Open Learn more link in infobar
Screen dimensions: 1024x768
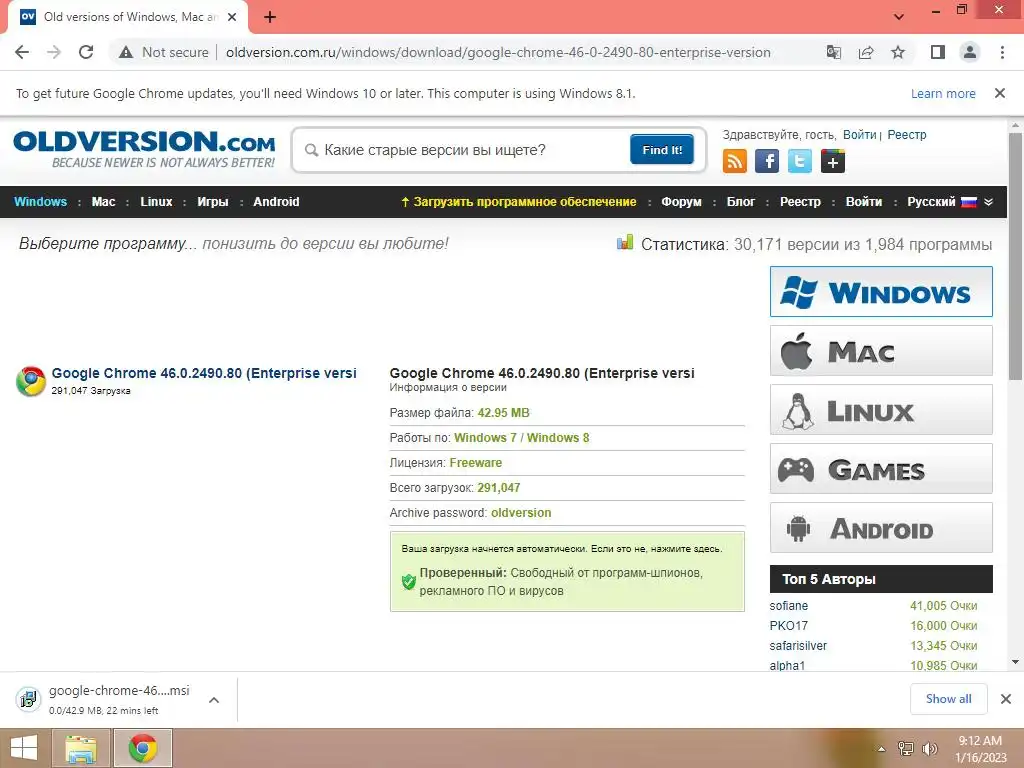tap(943, 93)
